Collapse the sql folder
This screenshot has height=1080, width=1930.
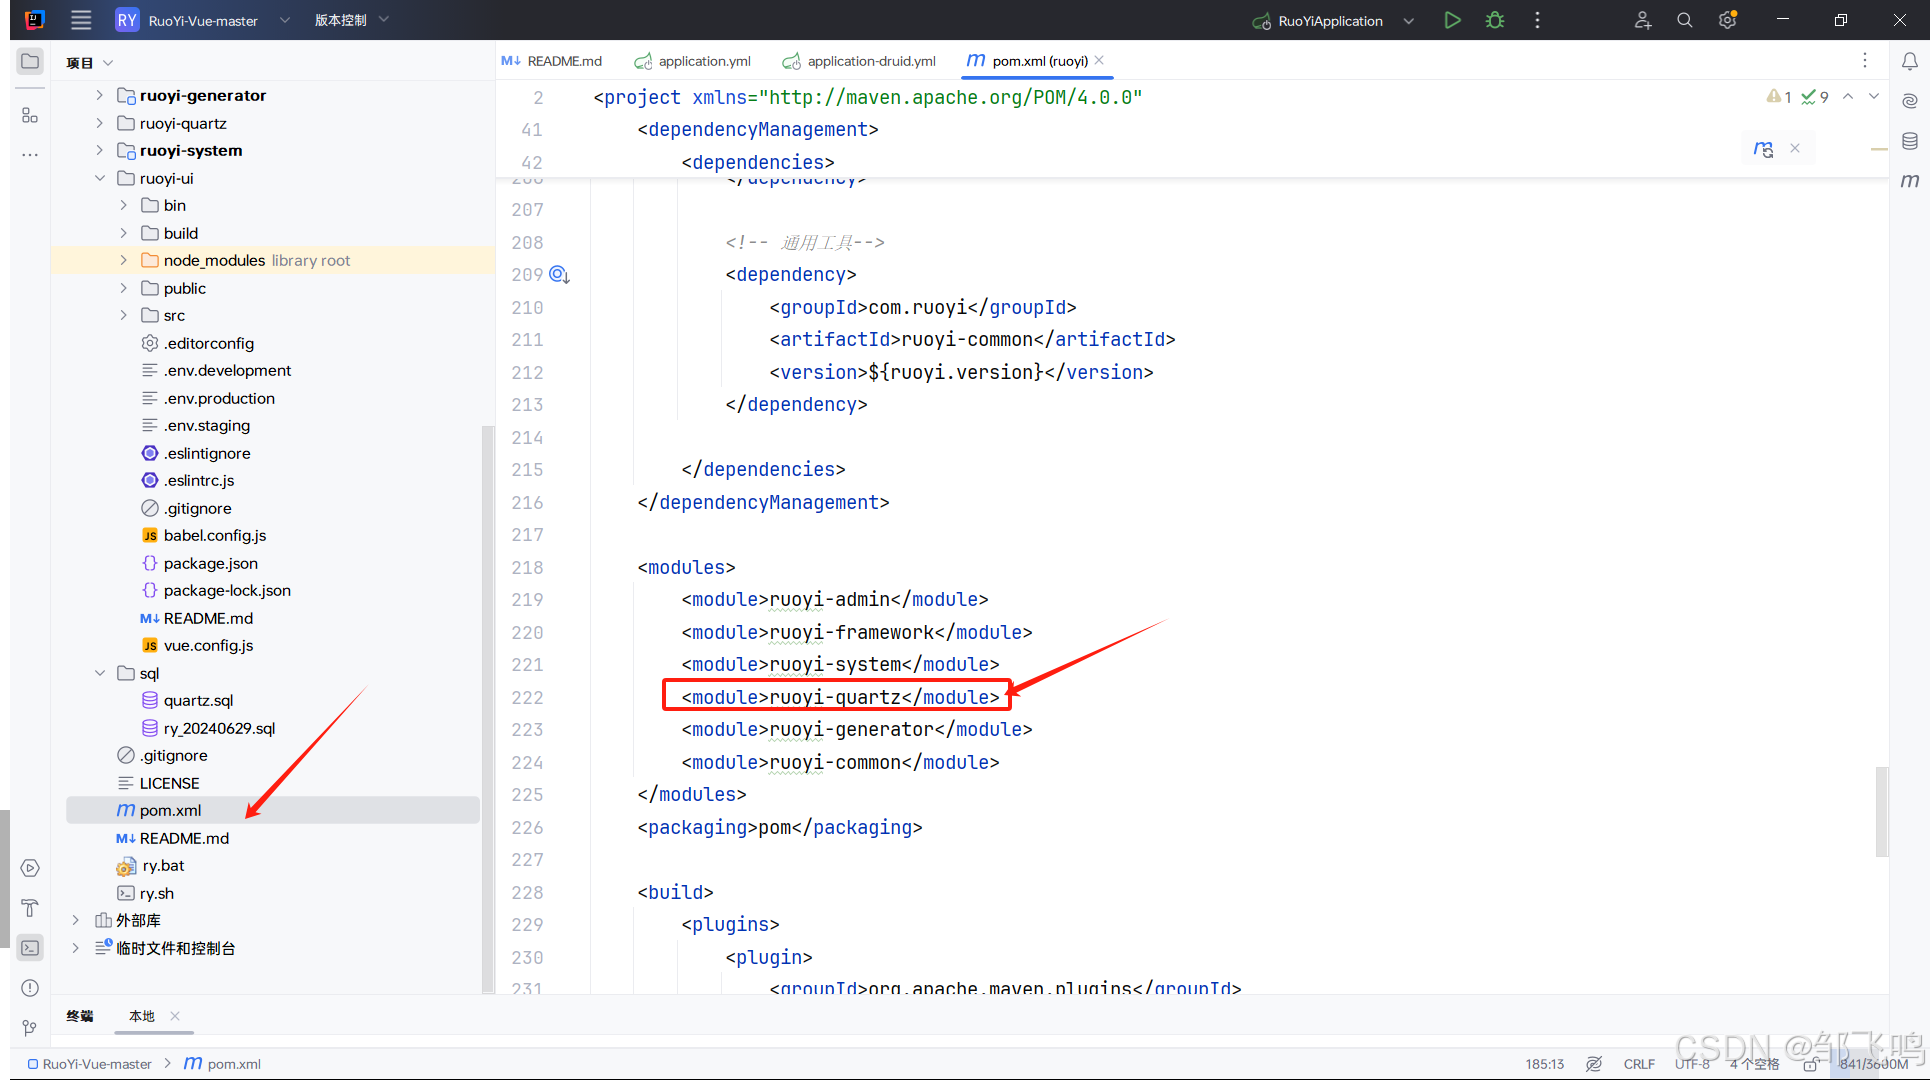tap(99, 673)
